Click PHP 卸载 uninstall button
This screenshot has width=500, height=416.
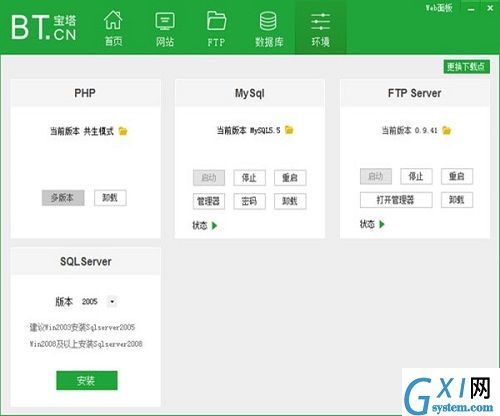[x=110, y=198]
